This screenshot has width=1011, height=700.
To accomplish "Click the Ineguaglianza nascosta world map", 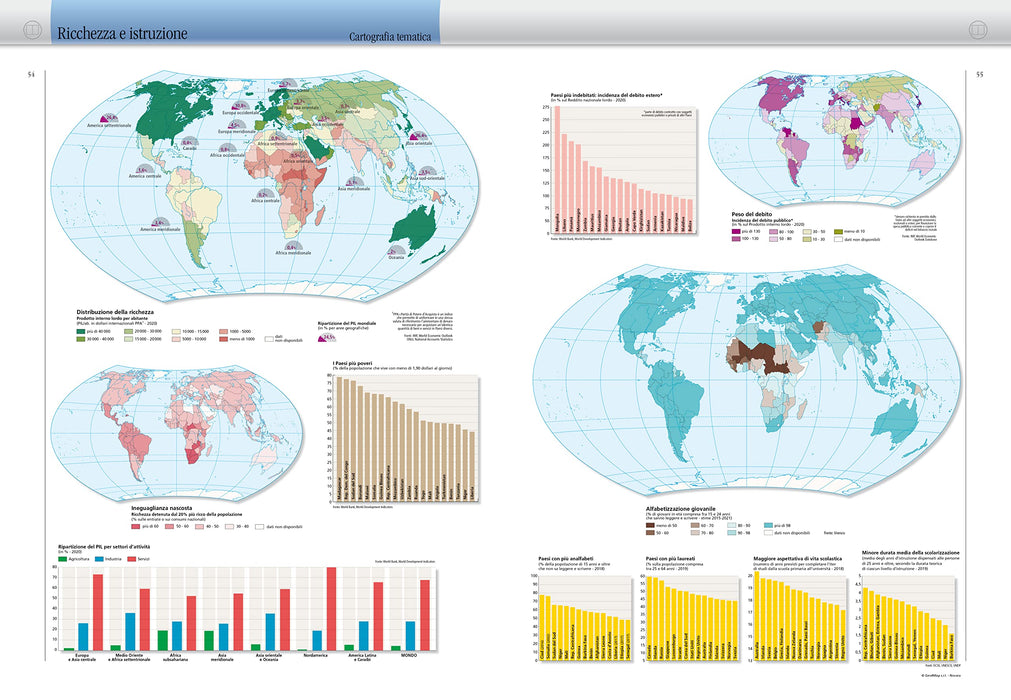I will pos(177,433).
